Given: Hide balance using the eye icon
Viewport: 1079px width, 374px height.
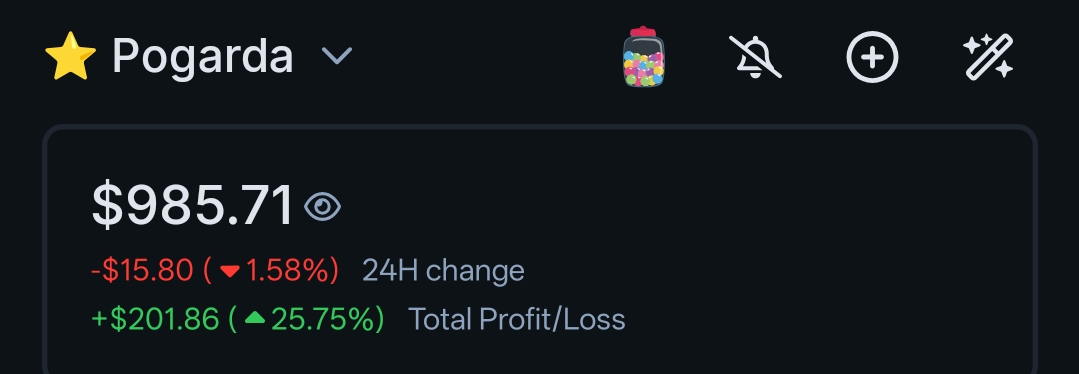Looking at the screenshot, I should point(322,207).
